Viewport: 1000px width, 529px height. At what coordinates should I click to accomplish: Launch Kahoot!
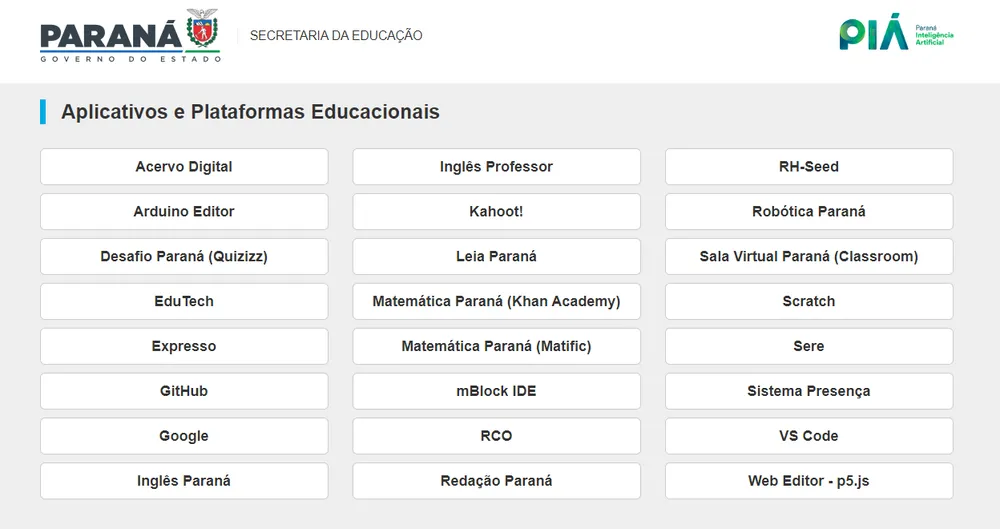coord(496,212)
